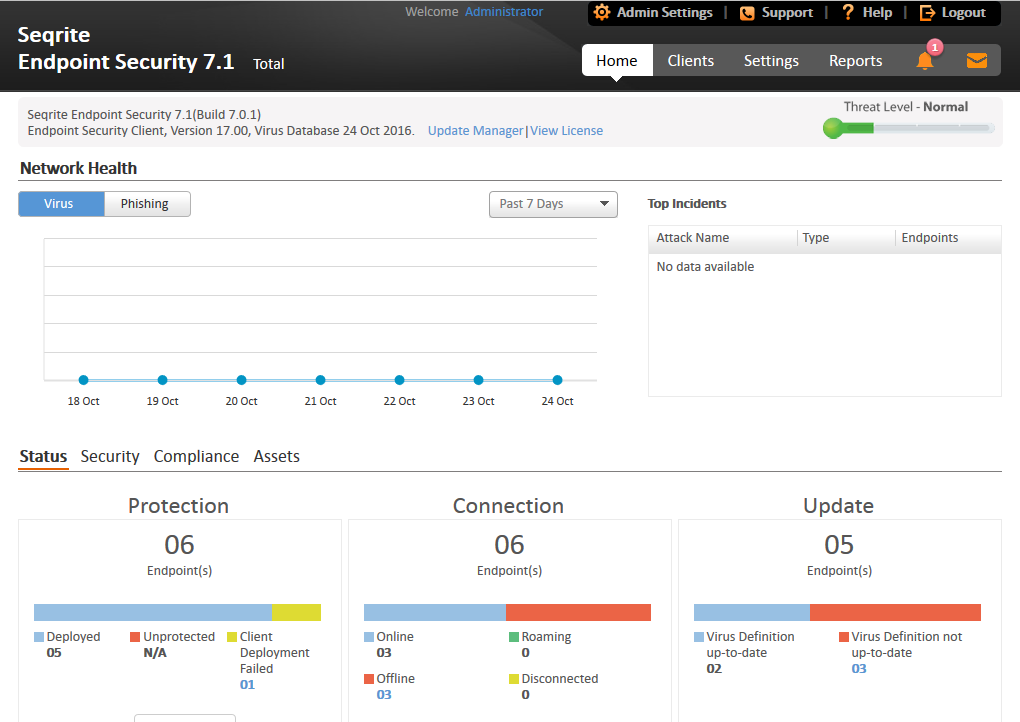Open the Clients tab

pos(690,60)
